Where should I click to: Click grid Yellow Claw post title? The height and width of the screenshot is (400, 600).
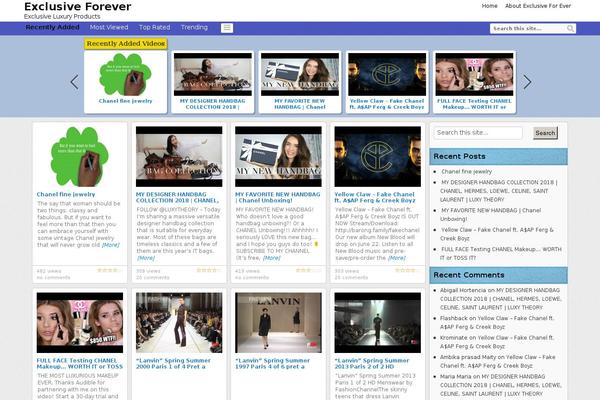click(375, 197)
